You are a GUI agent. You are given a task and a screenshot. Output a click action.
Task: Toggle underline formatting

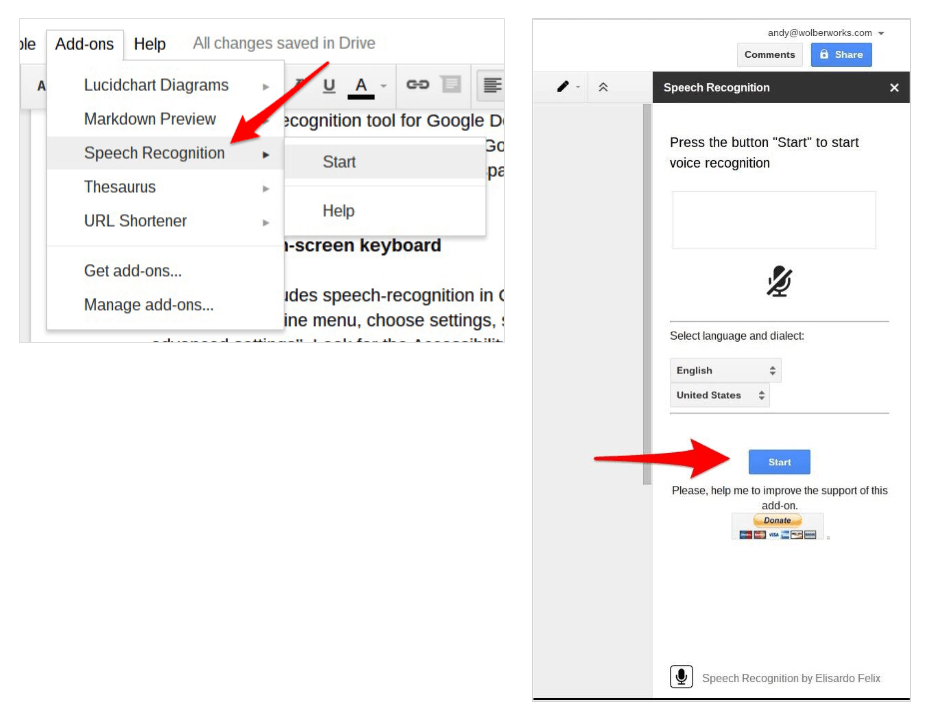pyautogui.click(x=329, y=85)
